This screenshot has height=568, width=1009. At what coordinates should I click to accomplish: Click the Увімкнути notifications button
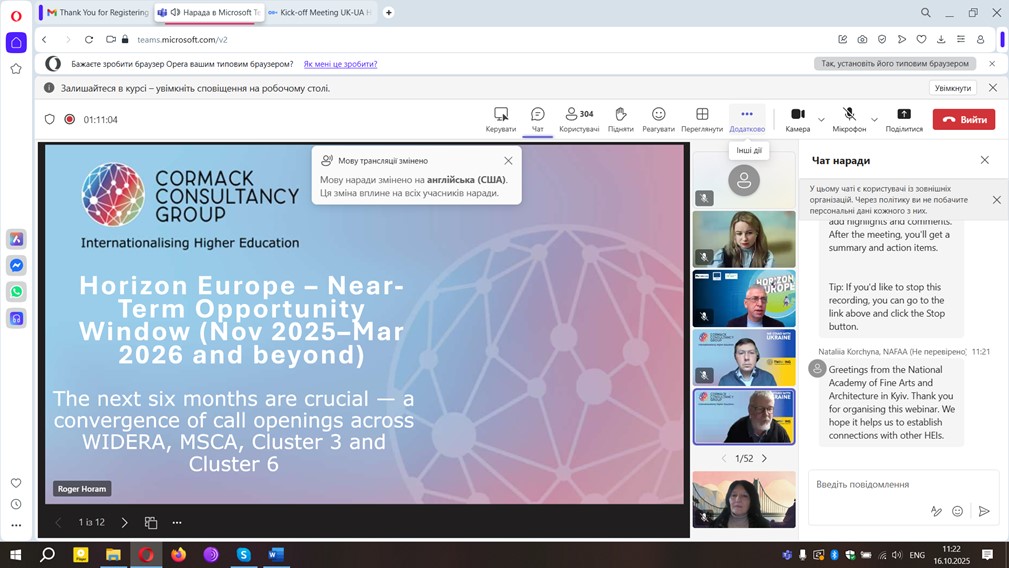coord(952,88)
